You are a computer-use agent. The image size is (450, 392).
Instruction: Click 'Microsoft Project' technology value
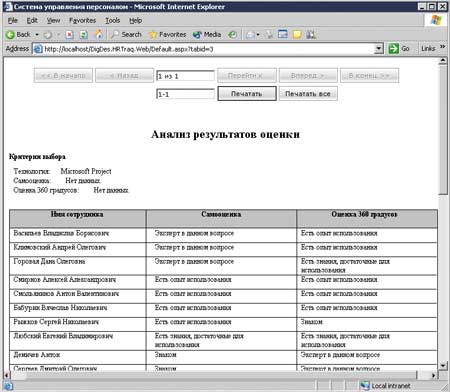click(x=86, y=171)
